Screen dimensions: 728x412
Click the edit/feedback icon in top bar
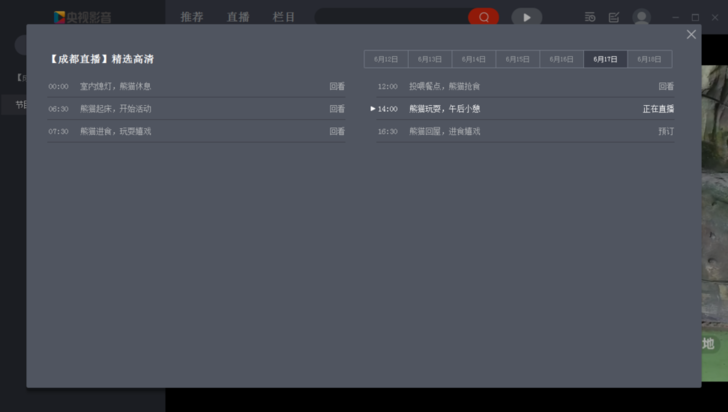(614, 17)
